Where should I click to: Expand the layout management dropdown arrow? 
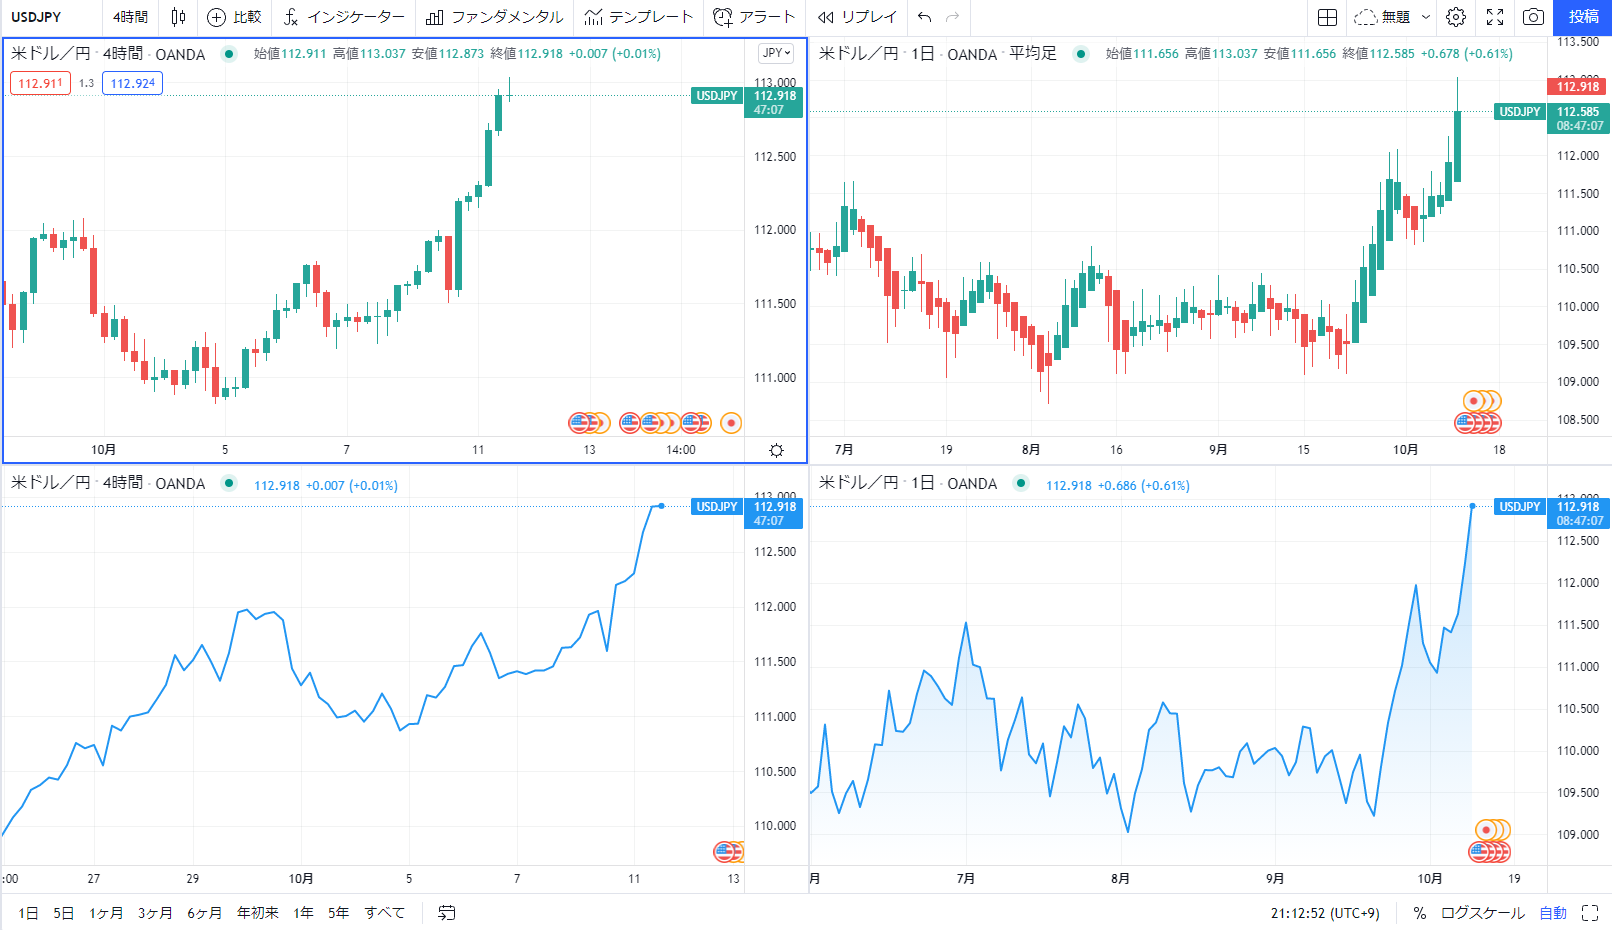pos(1426,17)
